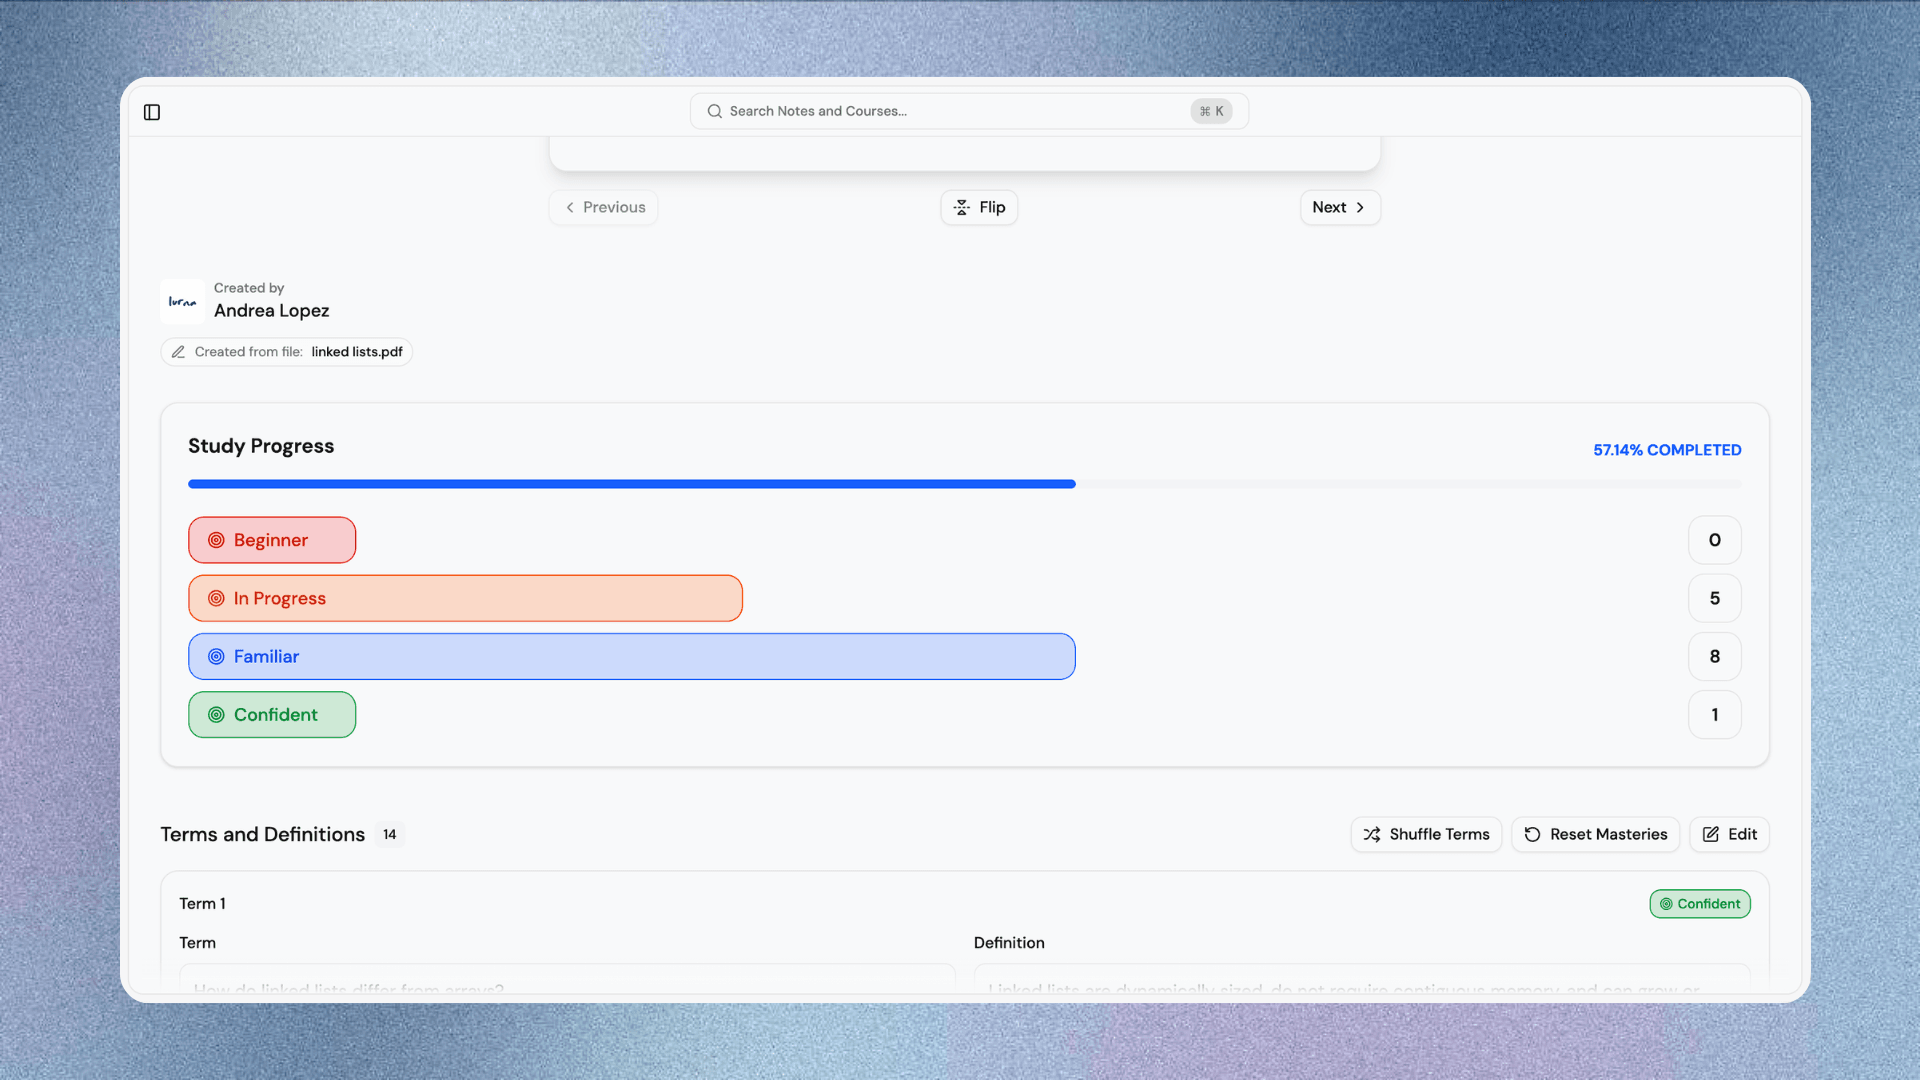Select the green Confident mastery bar in Study Progress

pyautogui.click(x=272, y=715)
